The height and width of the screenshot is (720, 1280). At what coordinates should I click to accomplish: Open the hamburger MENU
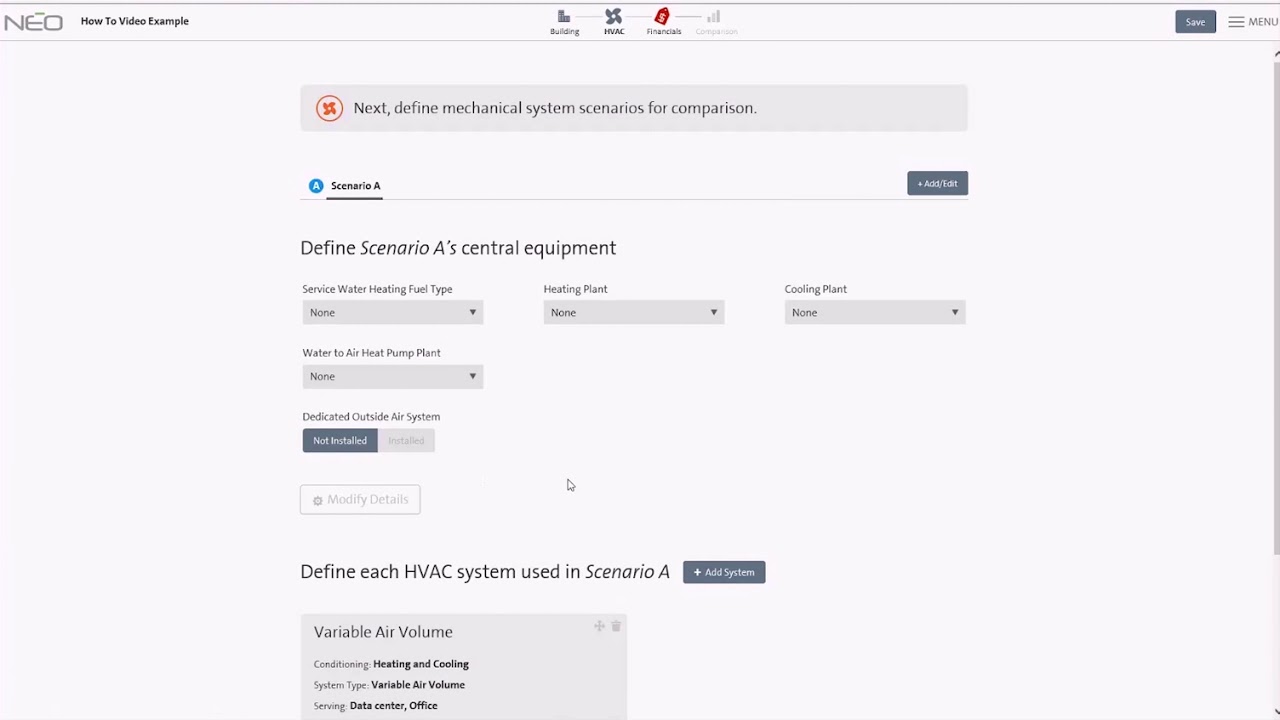[x=1252, y=22]
